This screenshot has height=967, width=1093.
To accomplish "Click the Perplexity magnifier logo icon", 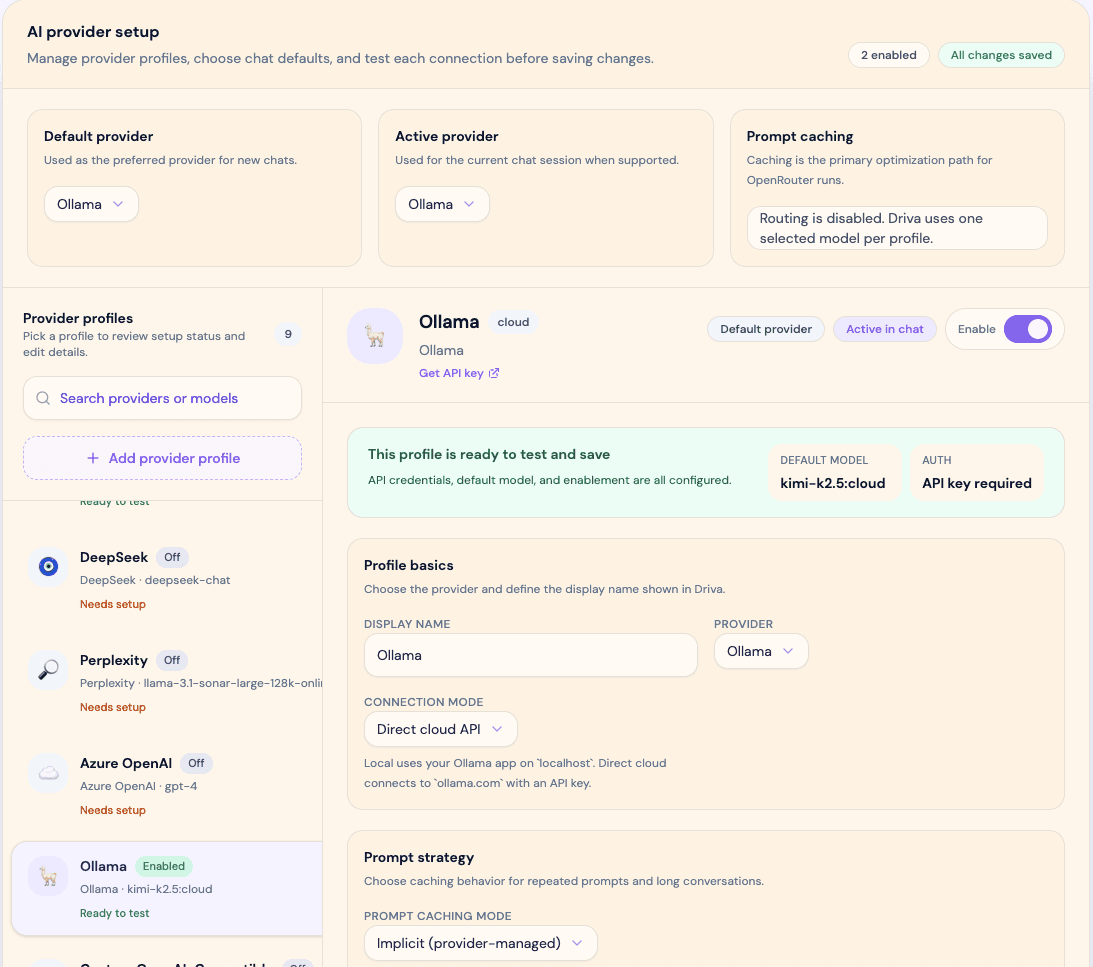I will (x=48, y=670).
